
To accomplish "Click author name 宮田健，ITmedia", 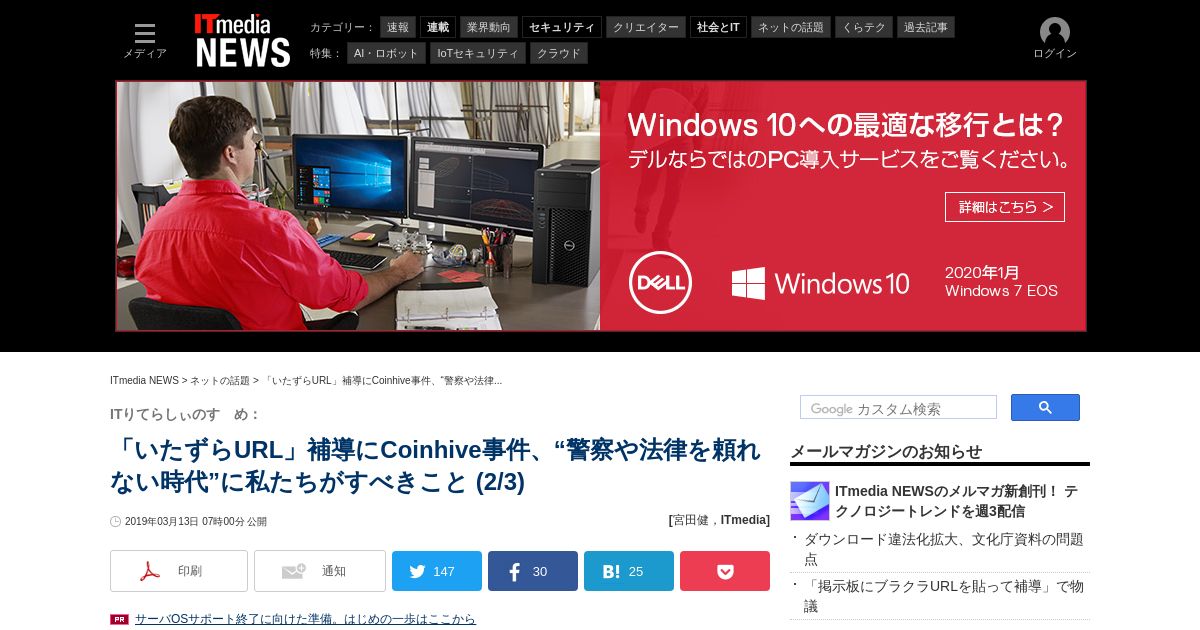I will [x=719, y=520].
